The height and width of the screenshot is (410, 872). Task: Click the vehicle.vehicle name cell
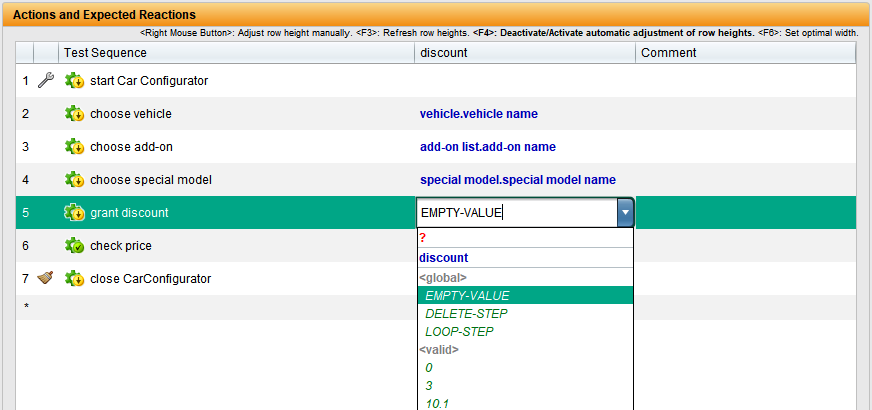pos(479,114)
